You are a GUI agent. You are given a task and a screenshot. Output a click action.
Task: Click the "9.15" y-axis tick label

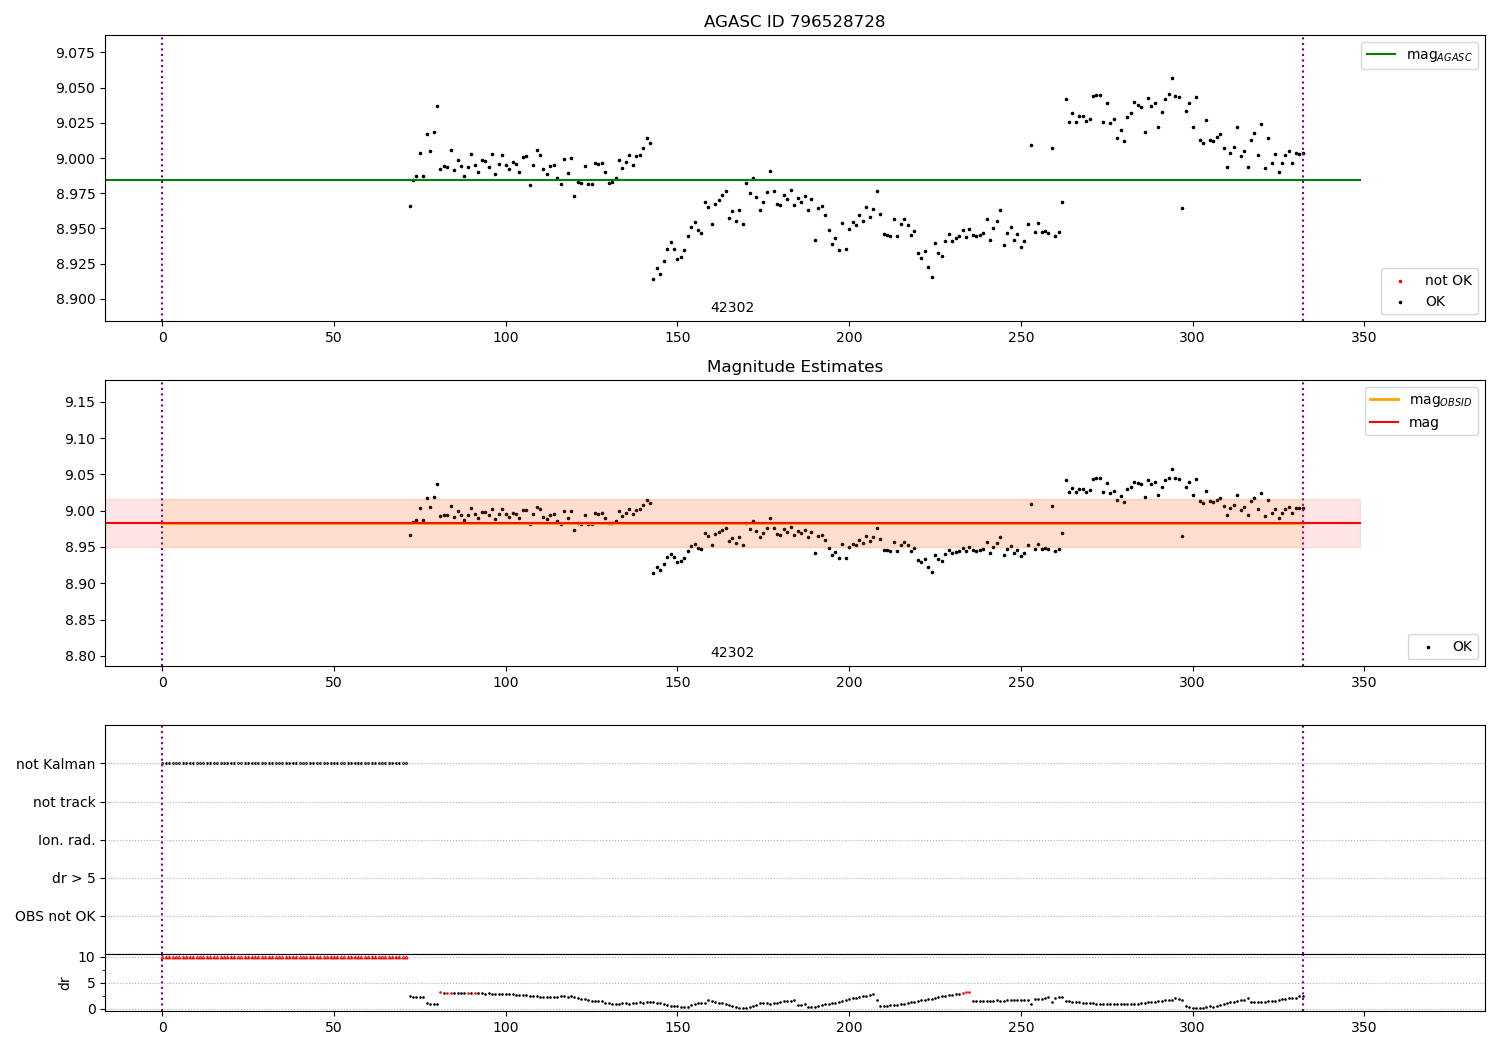tap(79, 402)
